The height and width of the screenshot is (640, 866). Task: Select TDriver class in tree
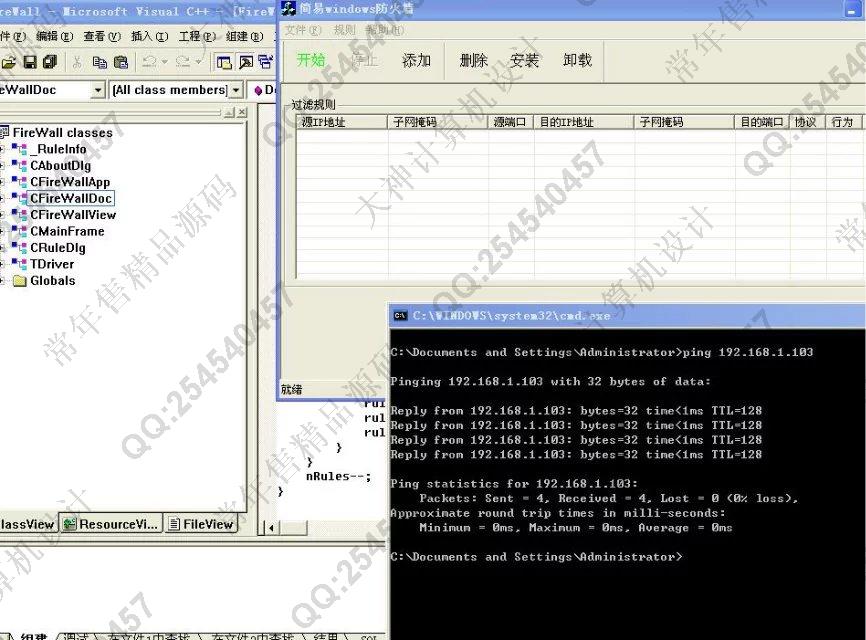[52, 264]
